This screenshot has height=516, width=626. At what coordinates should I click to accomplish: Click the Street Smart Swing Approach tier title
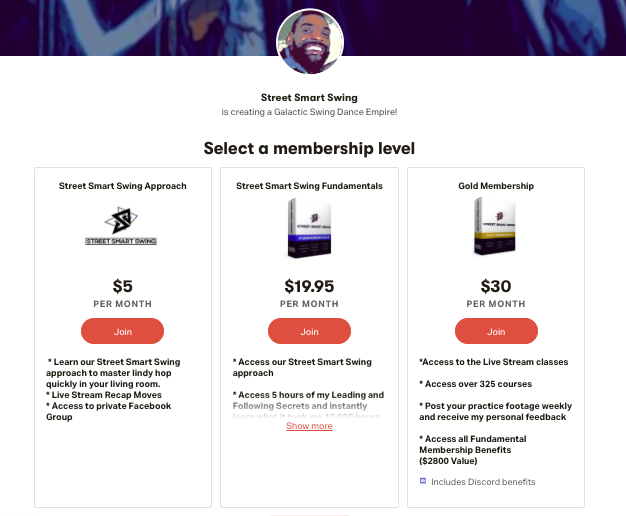[x=123, y=186]
